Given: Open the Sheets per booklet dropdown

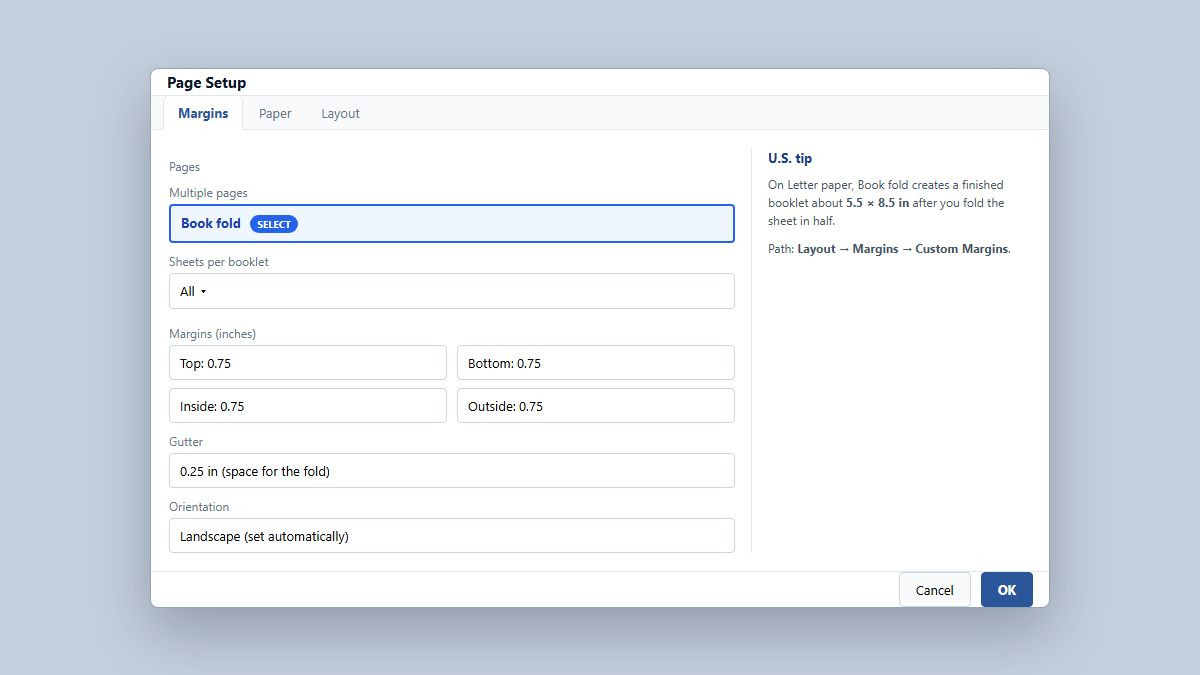Looking at the screenshot, I should click(452, 291).
